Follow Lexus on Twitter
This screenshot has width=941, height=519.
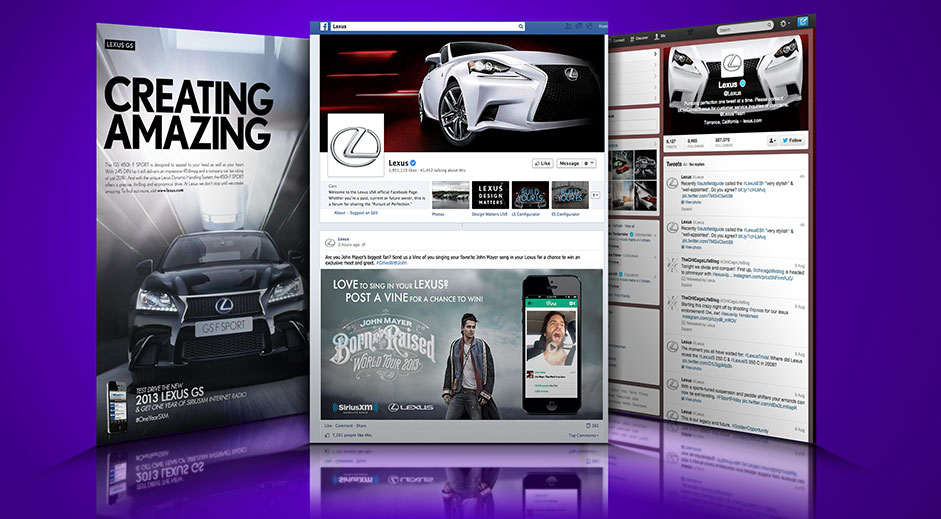[x=792, y=141]
